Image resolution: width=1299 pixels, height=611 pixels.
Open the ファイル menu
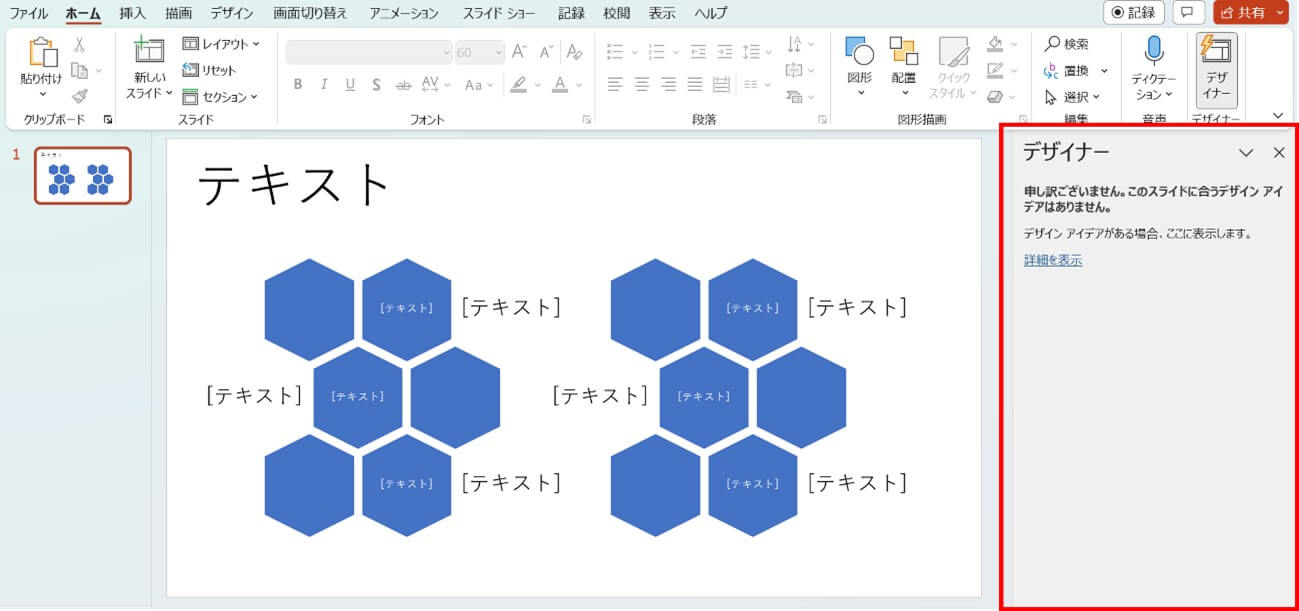[29, 14]
